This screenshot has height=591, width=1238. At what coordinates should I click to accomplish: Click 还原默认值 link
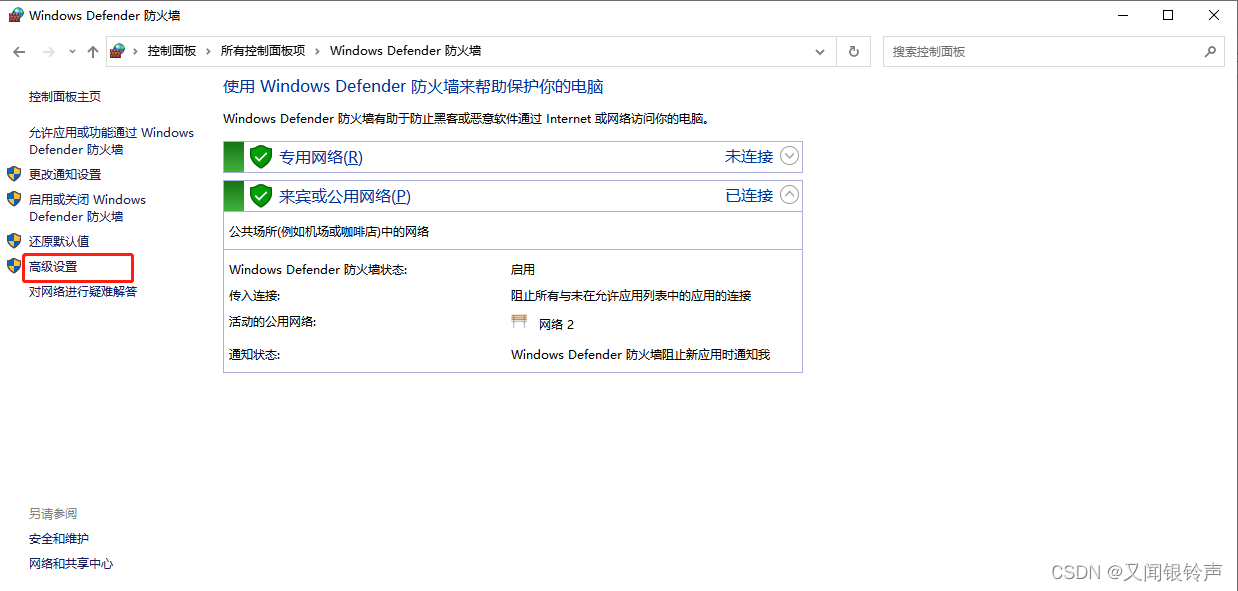click(59, 241)
